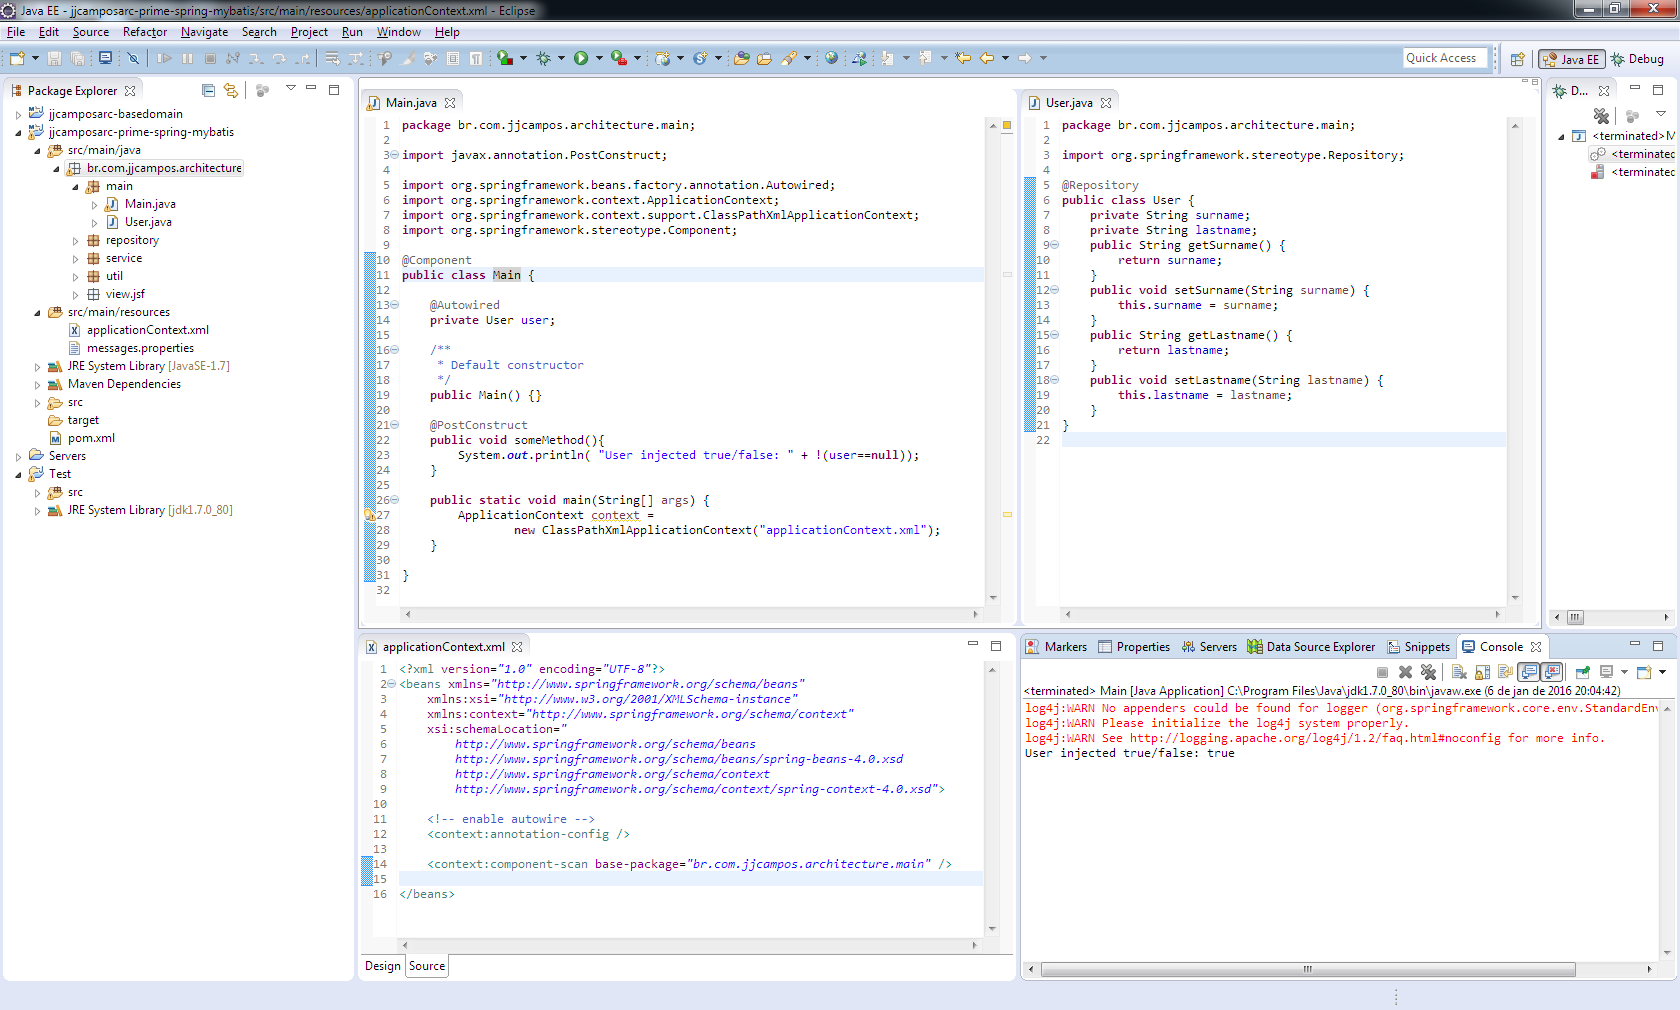This screenshot has height=1010, width=1680.
Task: Click Collapse All in Package Explorer
Action: tap(208, 91)
